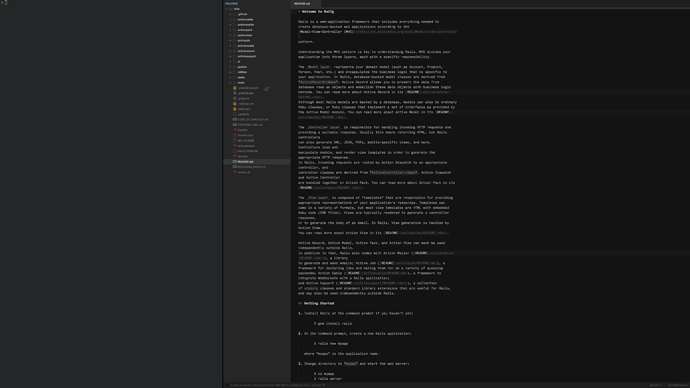This screenshot has height=388, width=690.
Task: Click the 'gem install rails' command line
Action: coord(333,324)
